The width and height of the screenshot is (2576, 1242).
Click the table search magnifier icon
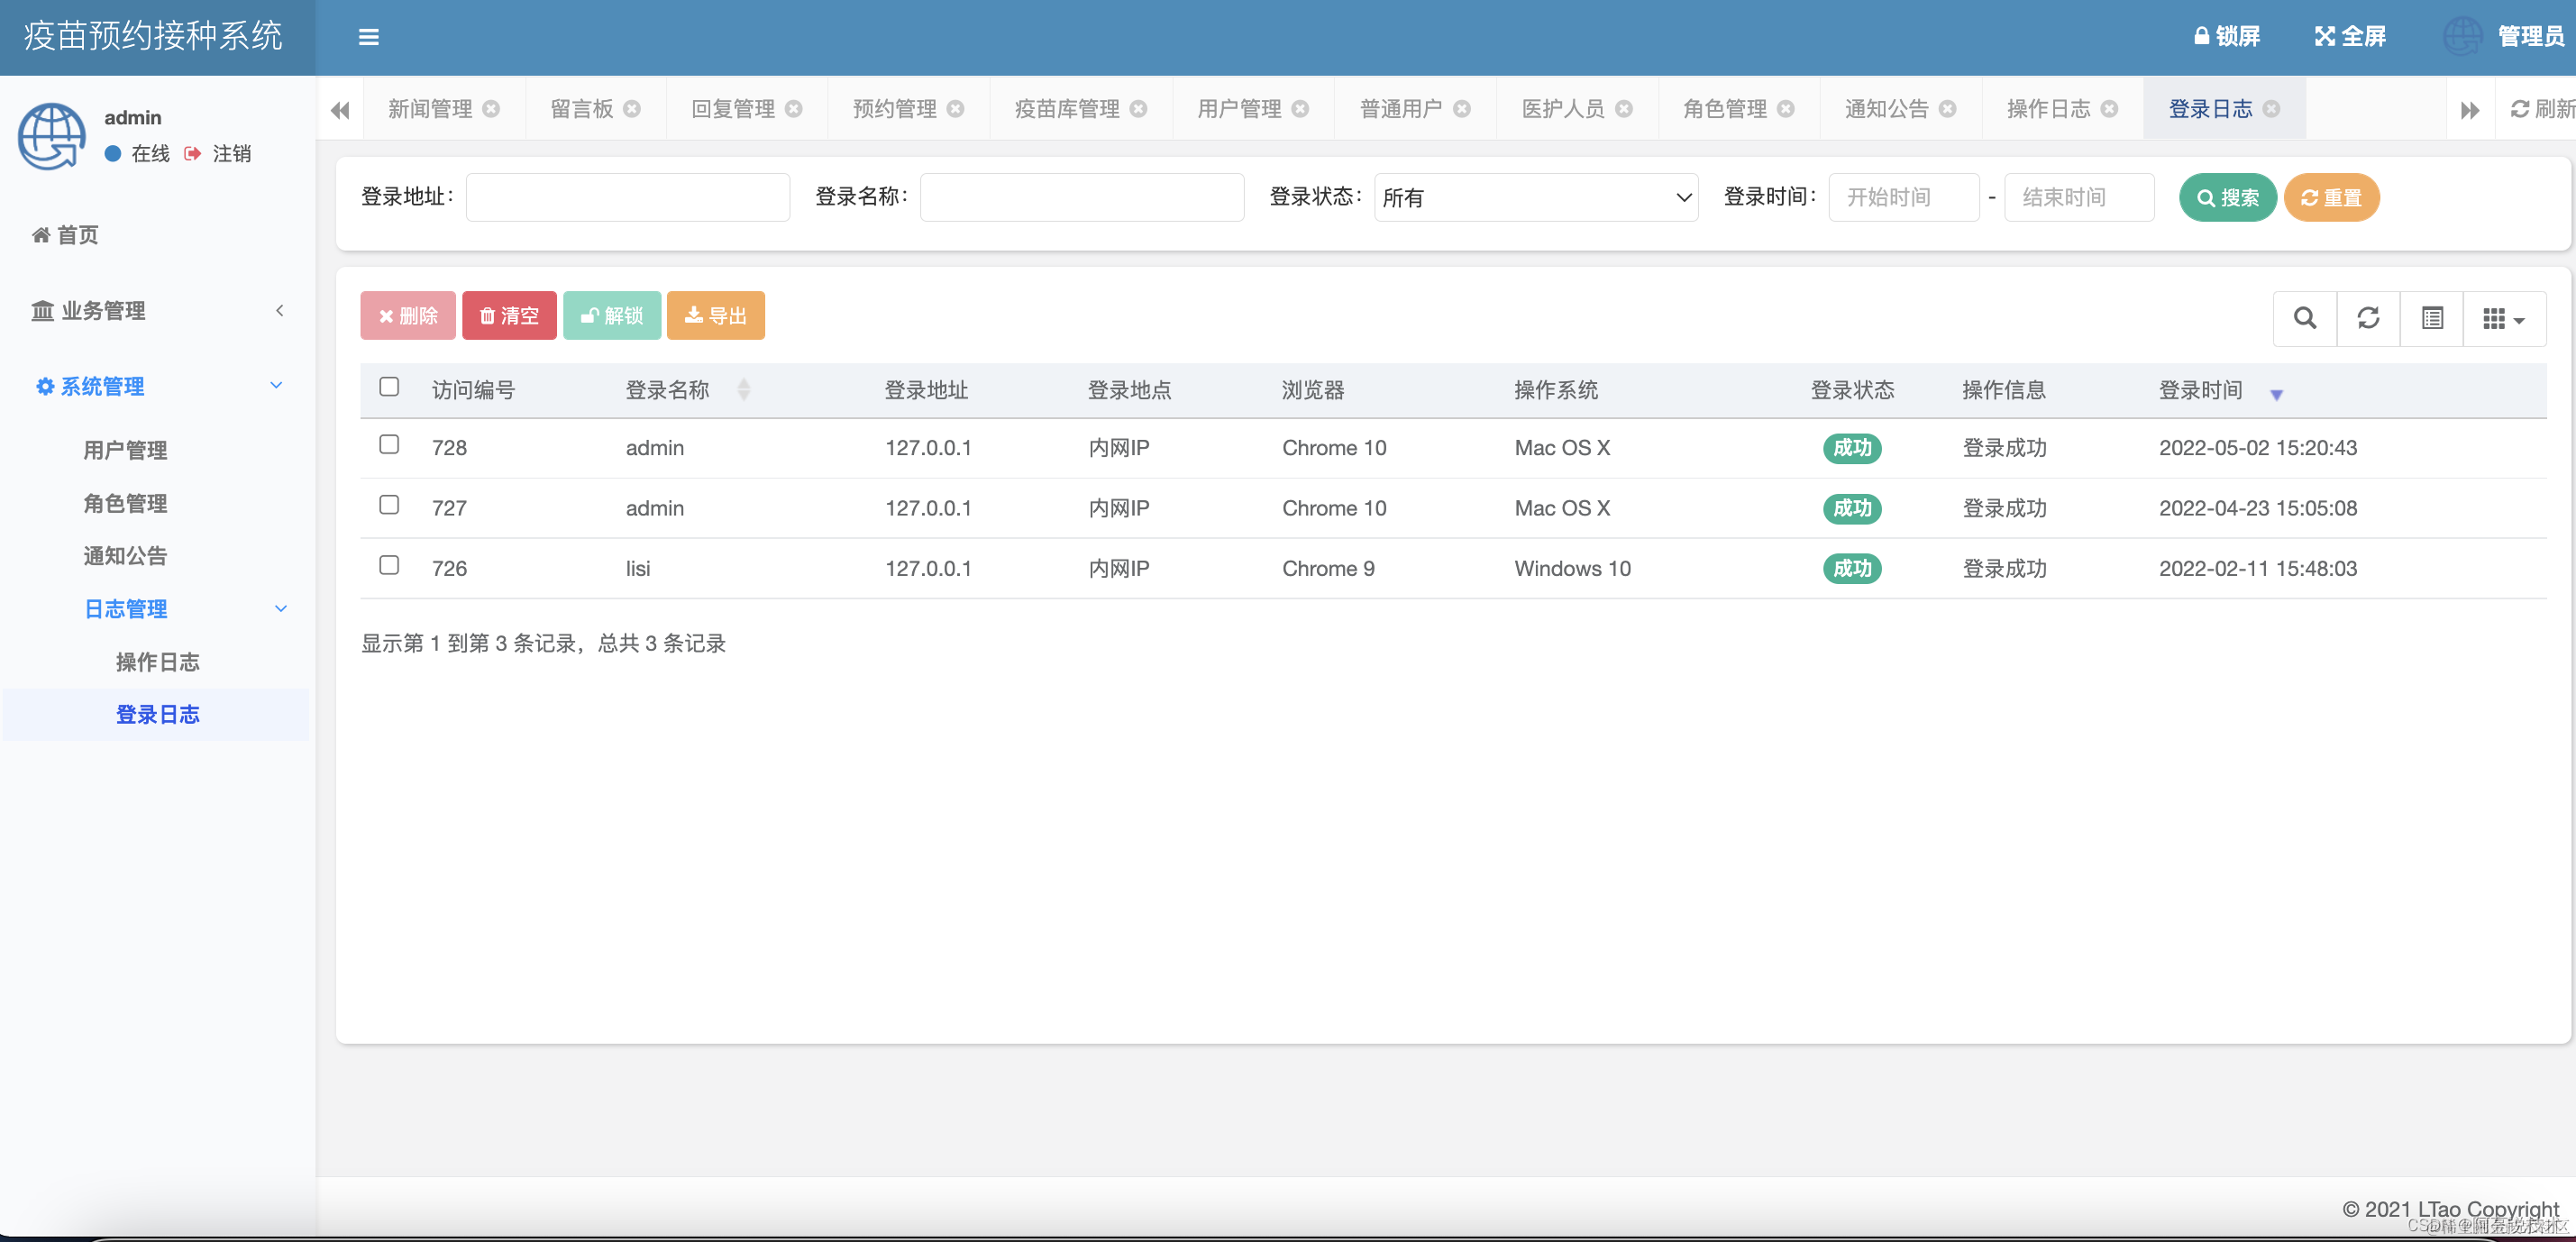(x=2304, y=318)
